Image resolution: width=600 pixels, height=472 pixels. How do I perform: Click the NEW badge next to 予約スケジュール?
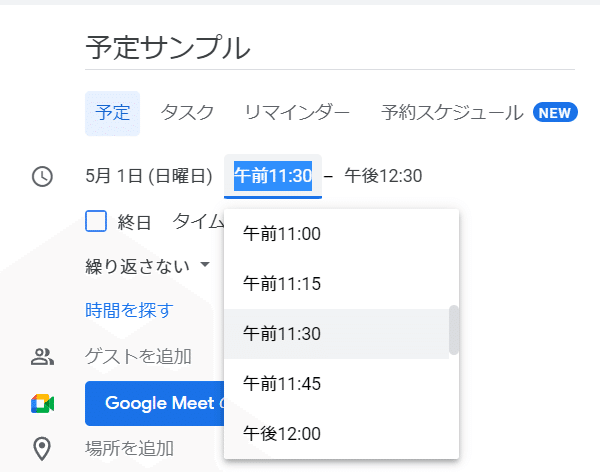[555, 113]
